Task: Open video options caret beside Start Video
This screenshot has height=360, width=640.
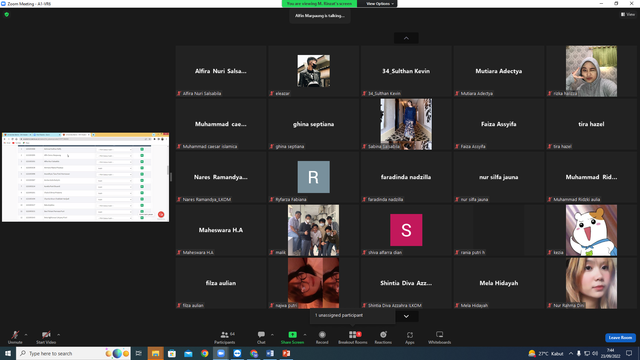Action: point(58,335)
